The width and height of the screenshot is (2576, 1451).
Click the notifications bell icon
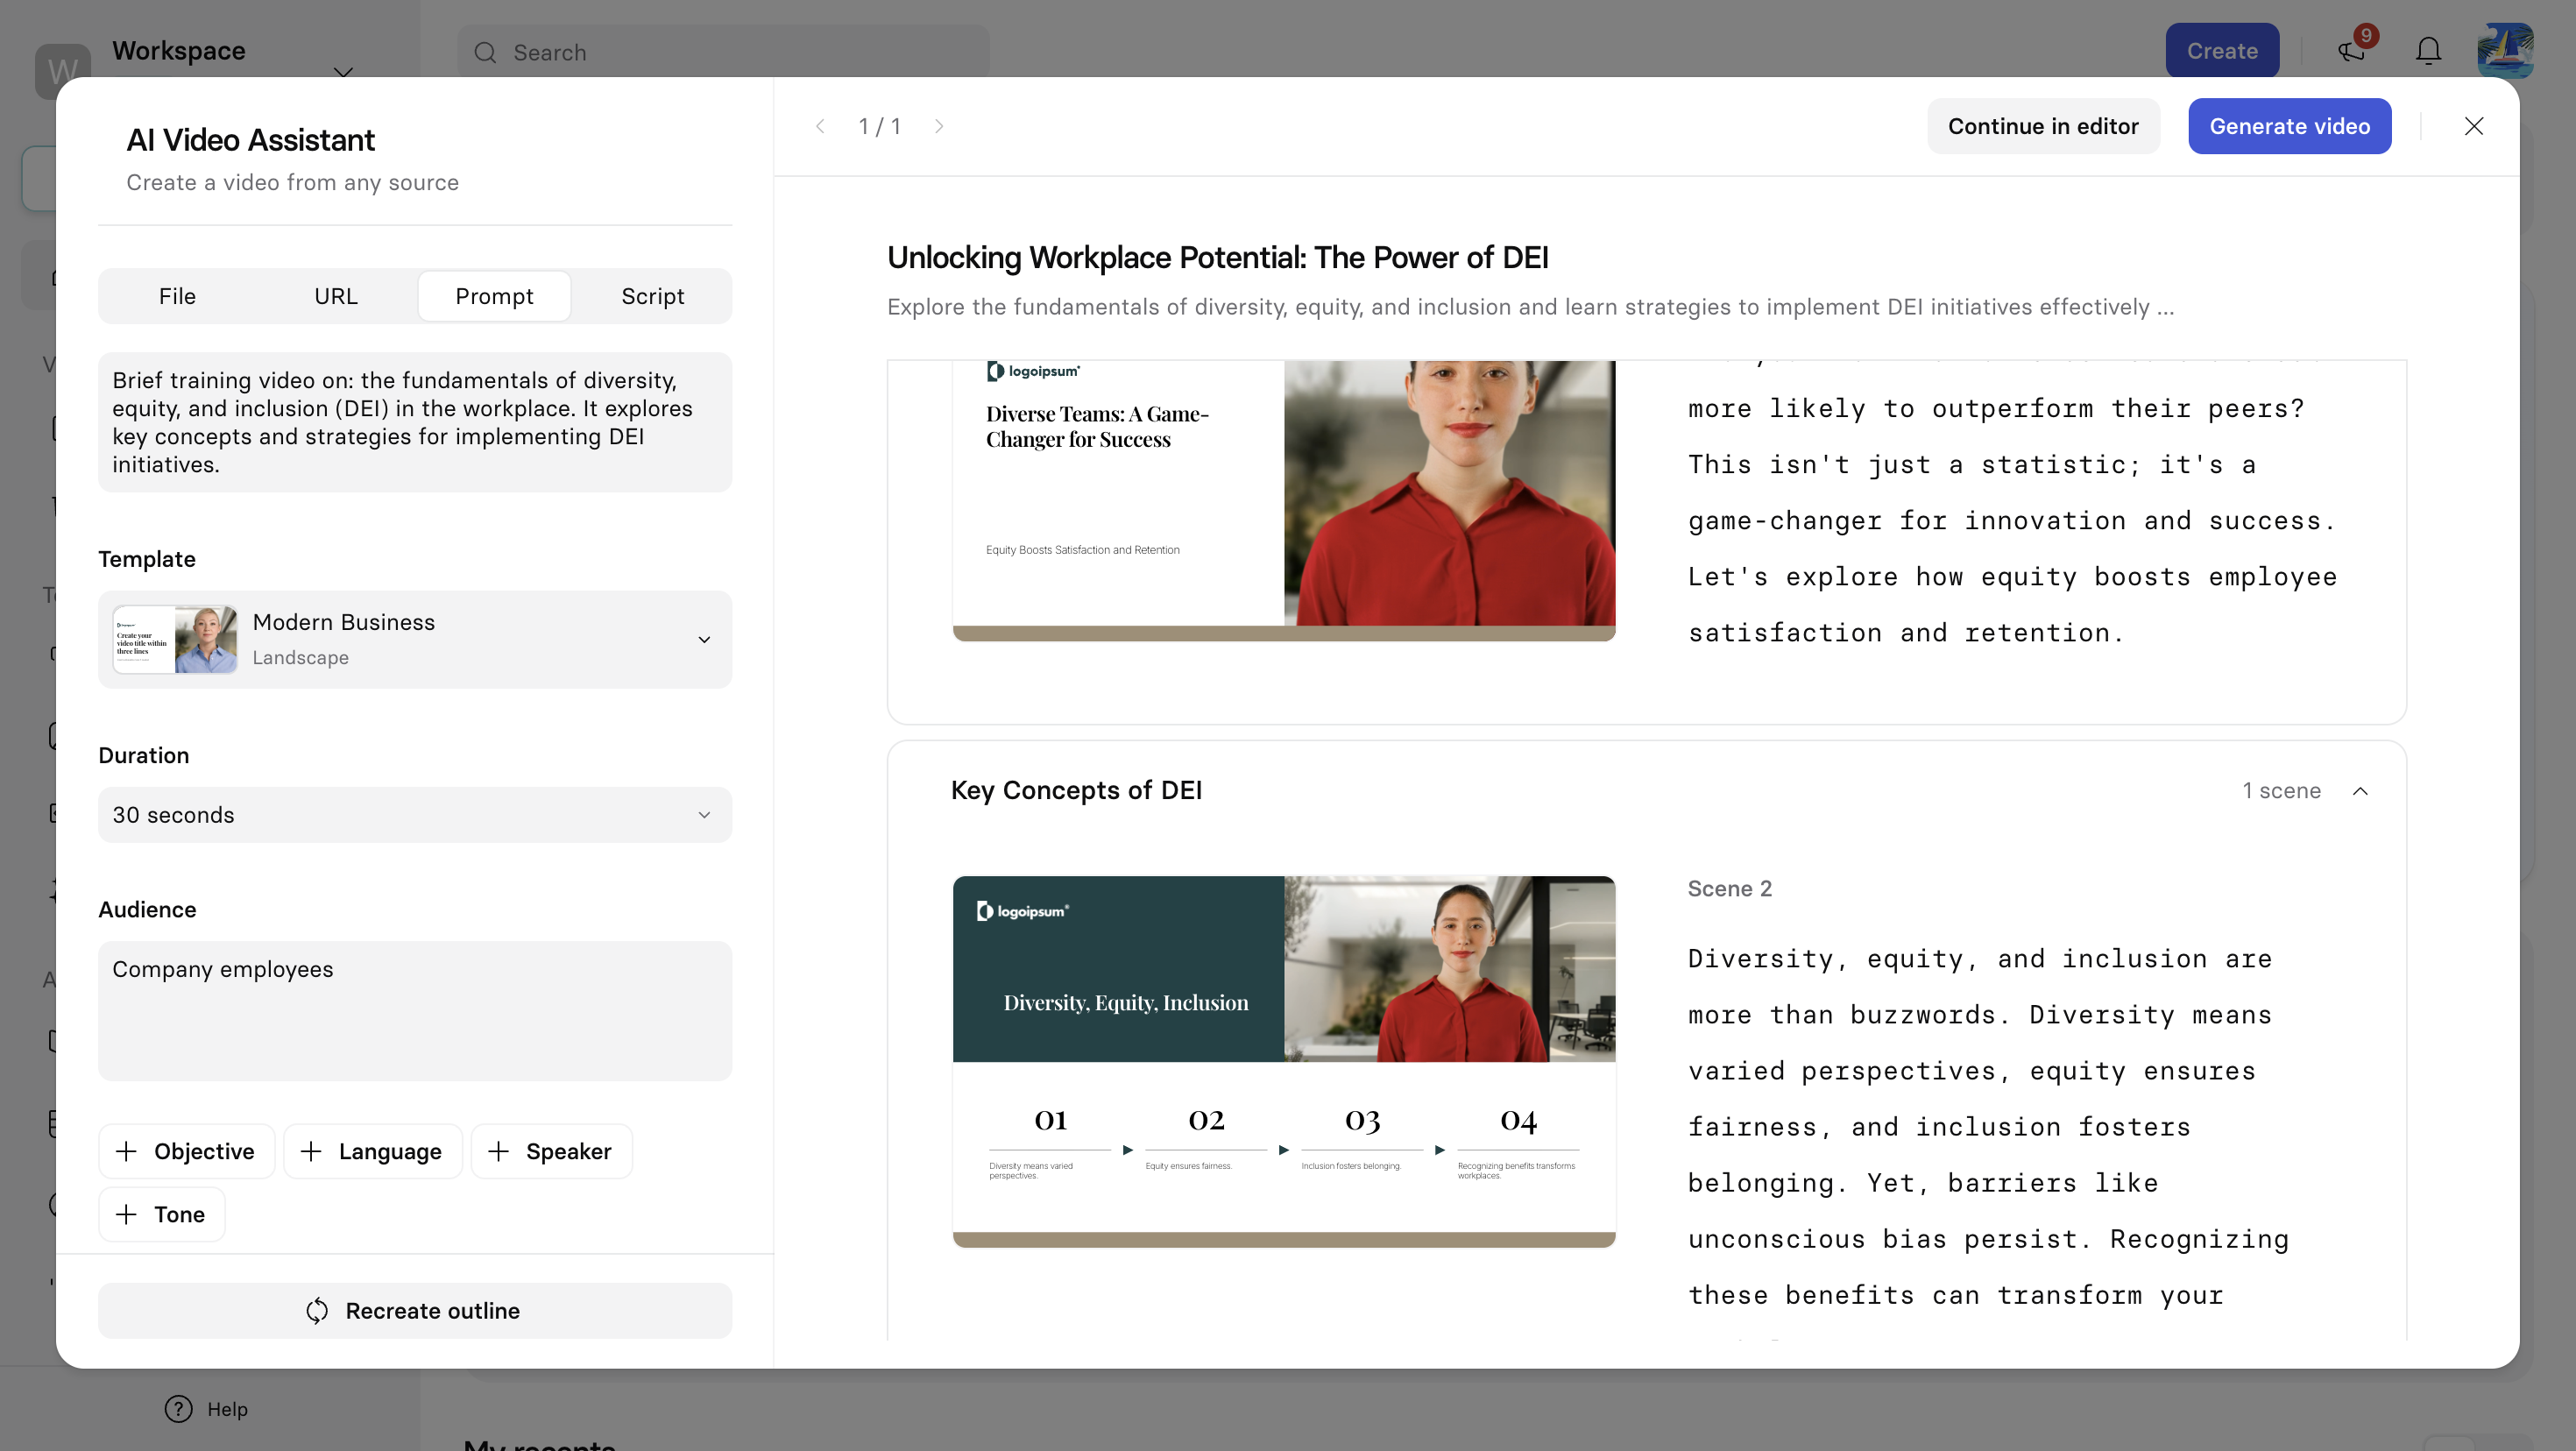2428,51
